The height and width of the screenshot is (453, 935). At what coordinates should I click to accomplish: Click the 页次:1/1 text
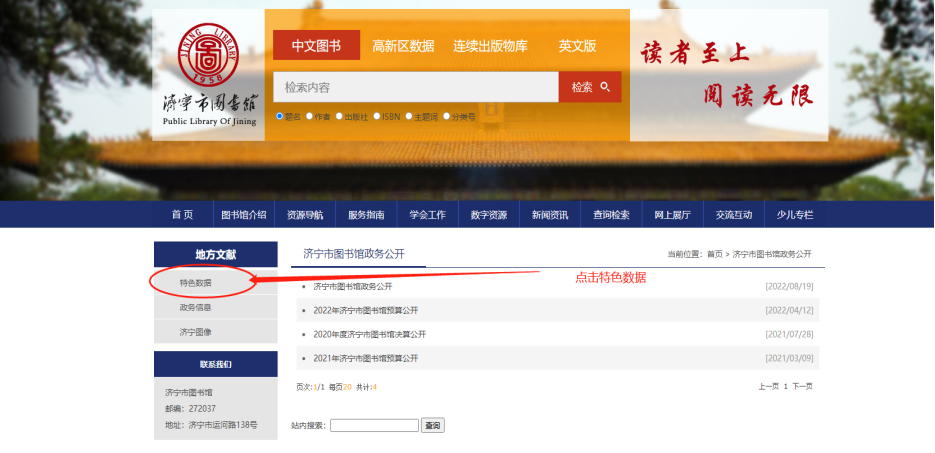tap(310, 387)
